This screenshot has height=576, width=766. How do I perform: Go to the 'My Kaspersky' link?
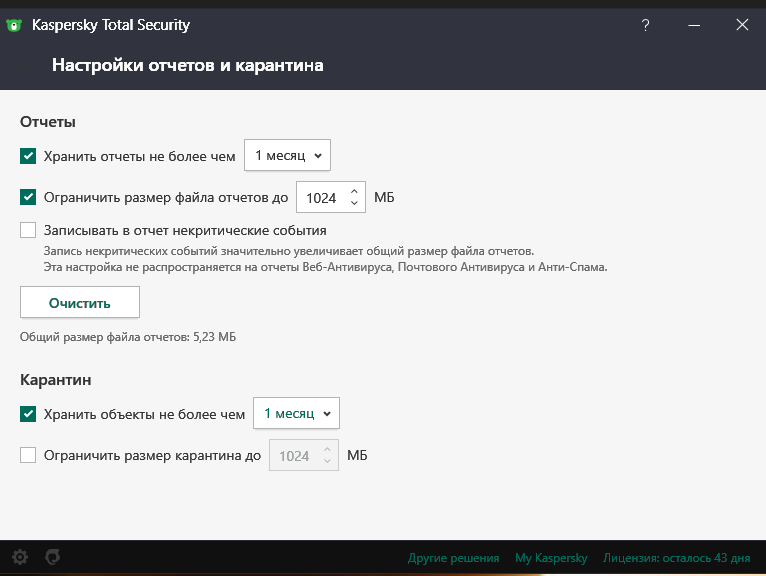pyautogui.click(x=550, y=558)
